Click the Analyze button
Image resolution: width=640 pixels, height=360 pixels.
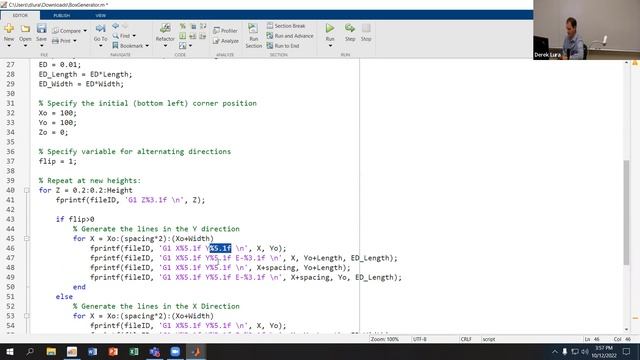click(x=226, y=41)
